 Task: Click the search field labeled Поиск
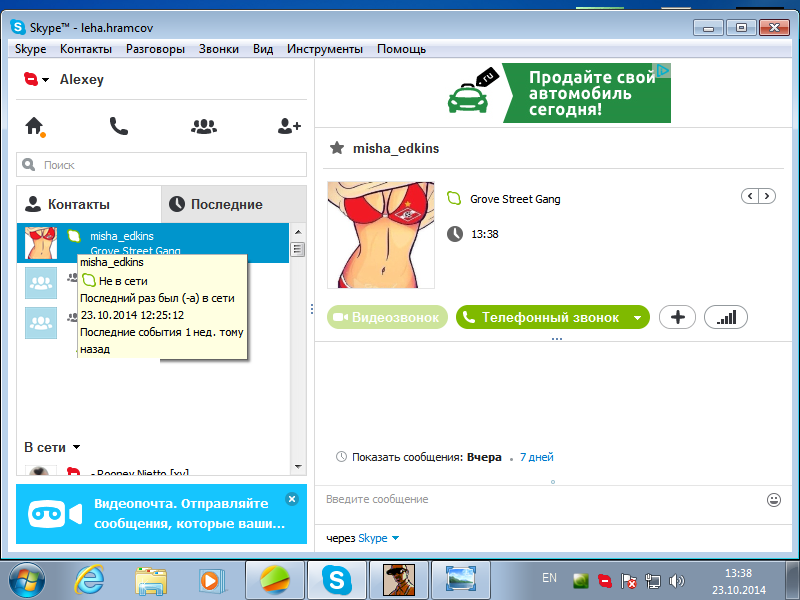pyautogui.click(x=161, y=165)
